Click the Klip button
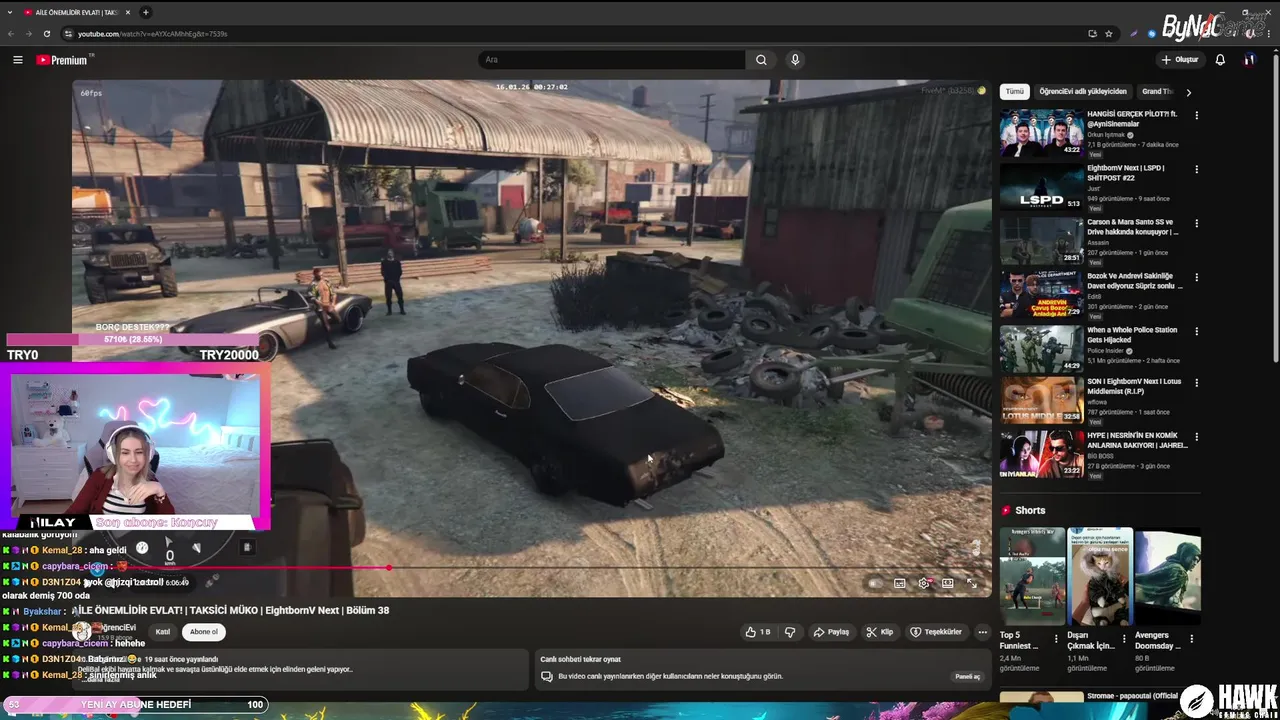 coord(880,632)
